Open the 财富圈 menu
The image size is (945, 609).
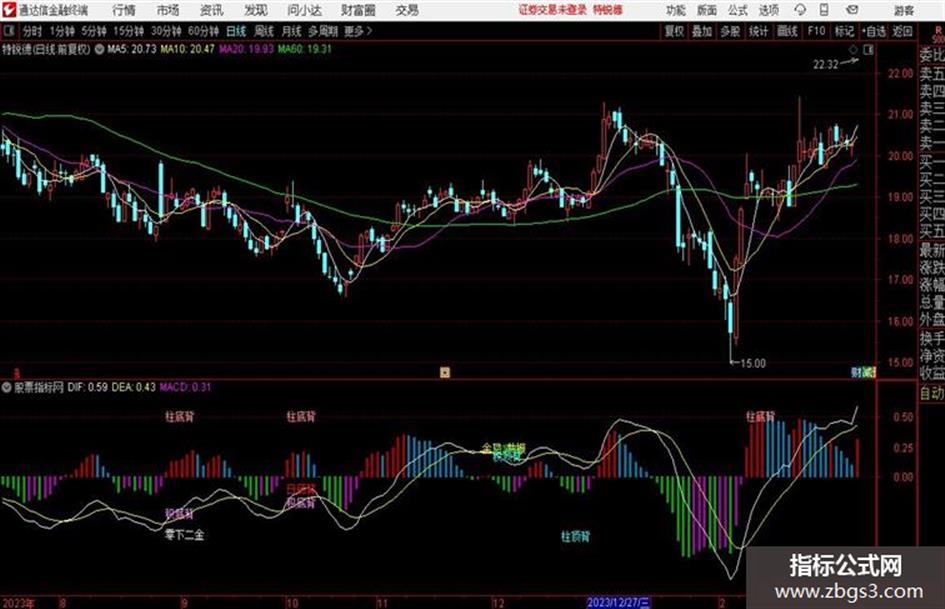358,10
